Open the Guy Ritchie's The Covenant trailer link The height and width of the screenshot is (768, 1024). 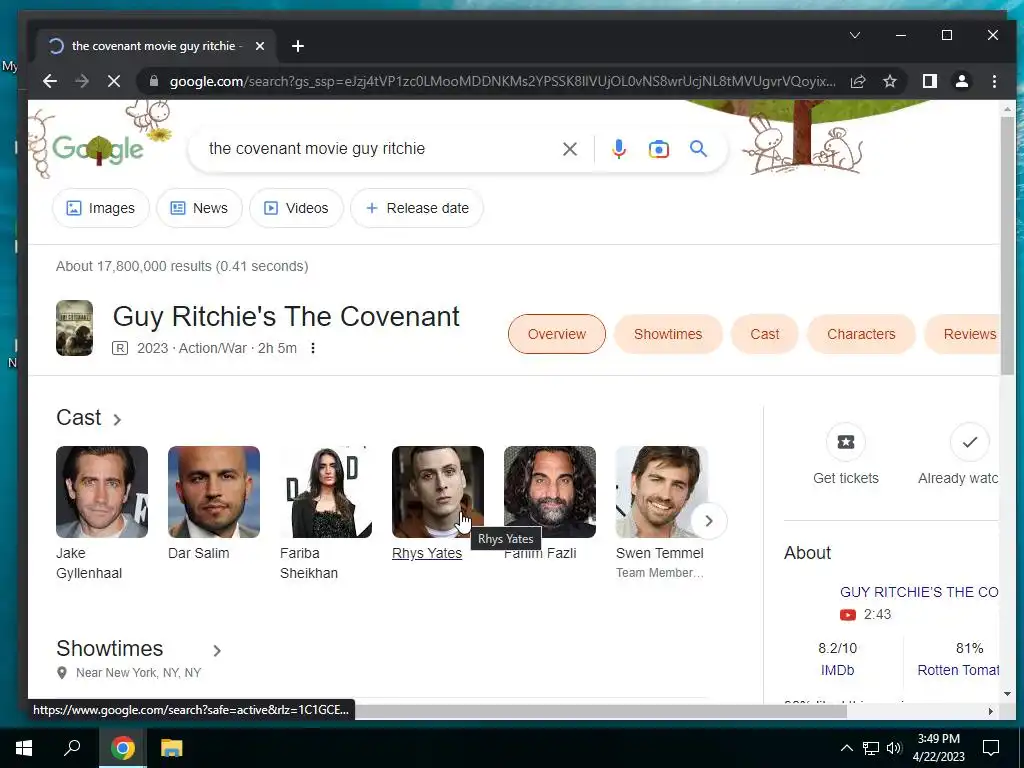pyautogui.click(x=919, y=592)
